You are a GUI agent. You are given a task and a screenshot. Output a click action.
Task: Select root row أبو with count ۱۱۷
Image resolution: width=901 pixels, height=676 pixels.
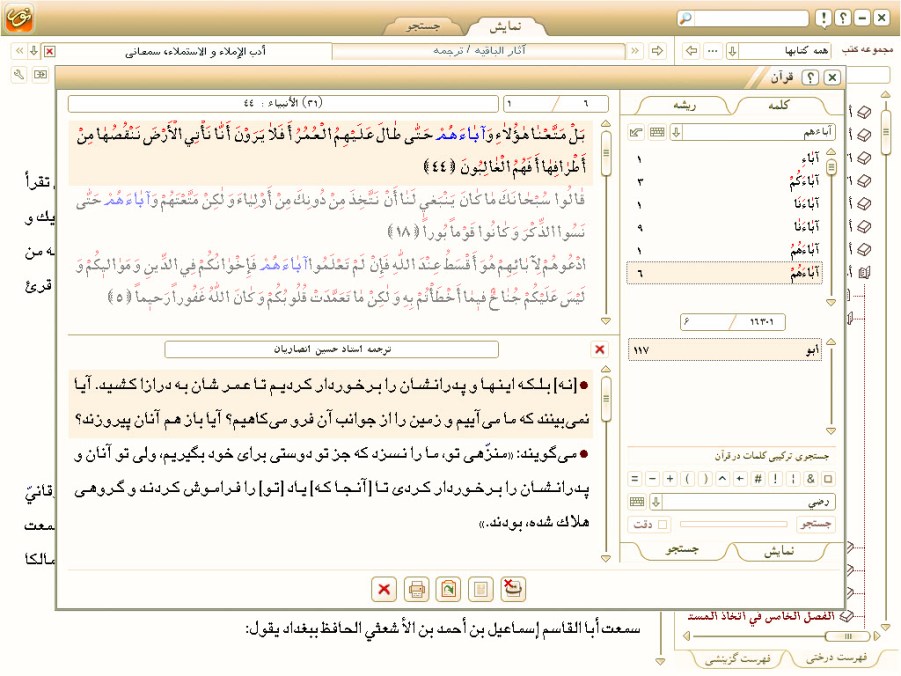pyautogui.click(x=725, y=350)
